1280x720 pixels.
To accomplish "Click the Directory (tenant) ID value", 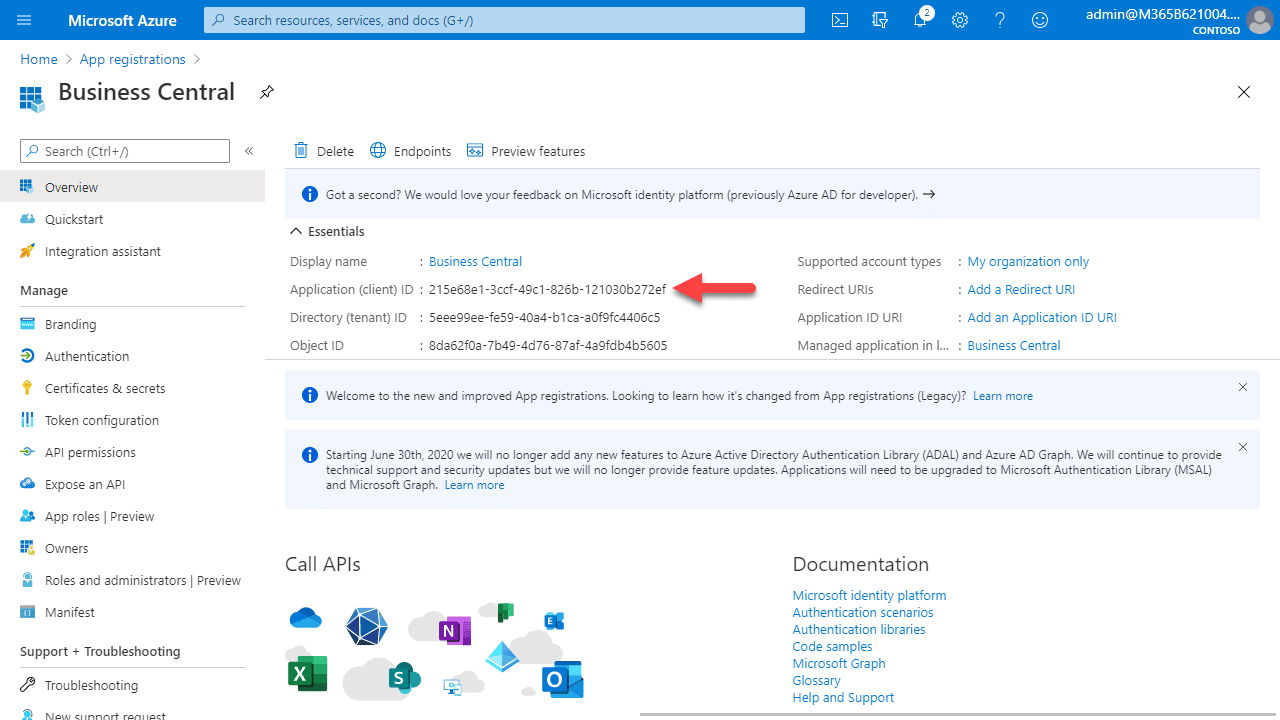I will pyautogui.click(x=544, y=317).
